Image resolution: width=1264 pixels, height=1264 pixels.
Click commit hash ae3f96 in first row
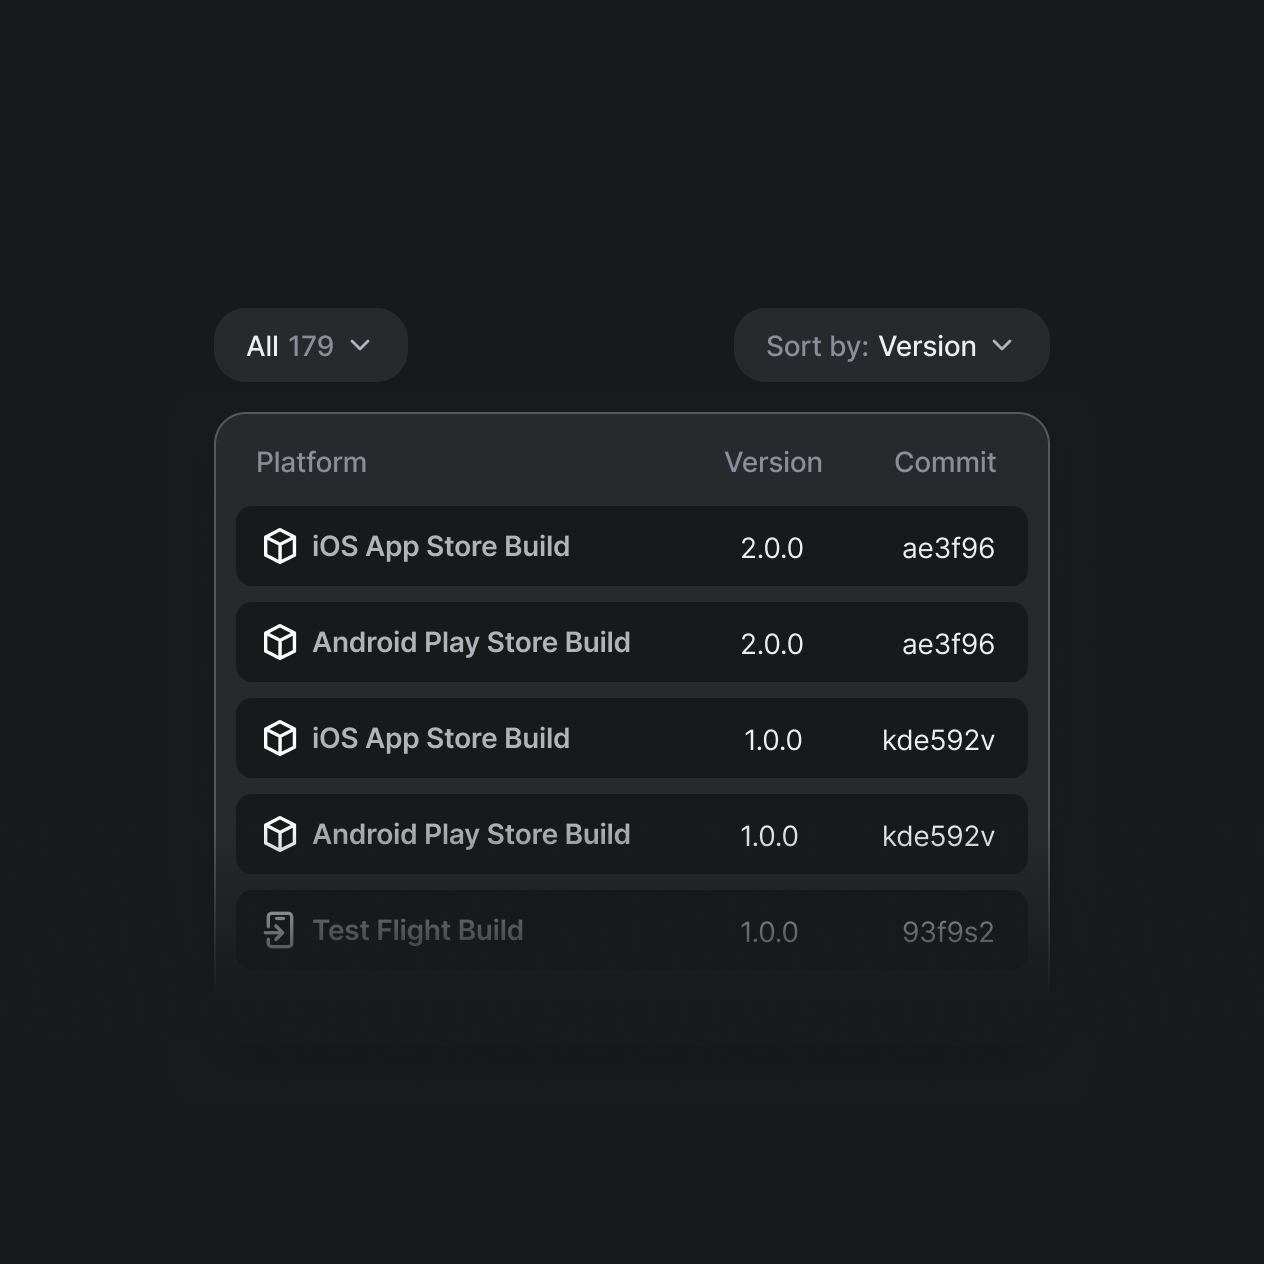coord(948,548)
